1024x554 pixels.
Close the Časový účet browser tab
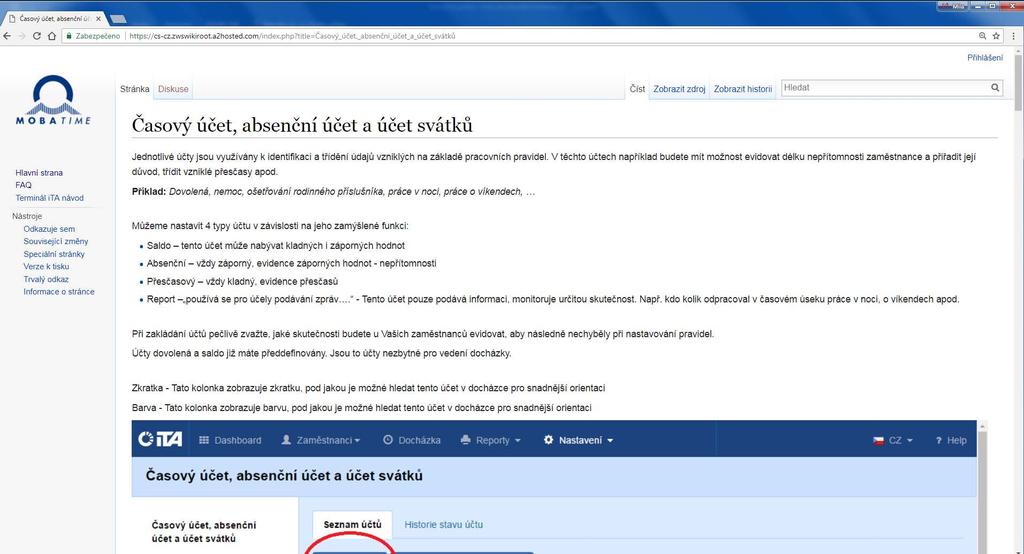coord(99,19)
